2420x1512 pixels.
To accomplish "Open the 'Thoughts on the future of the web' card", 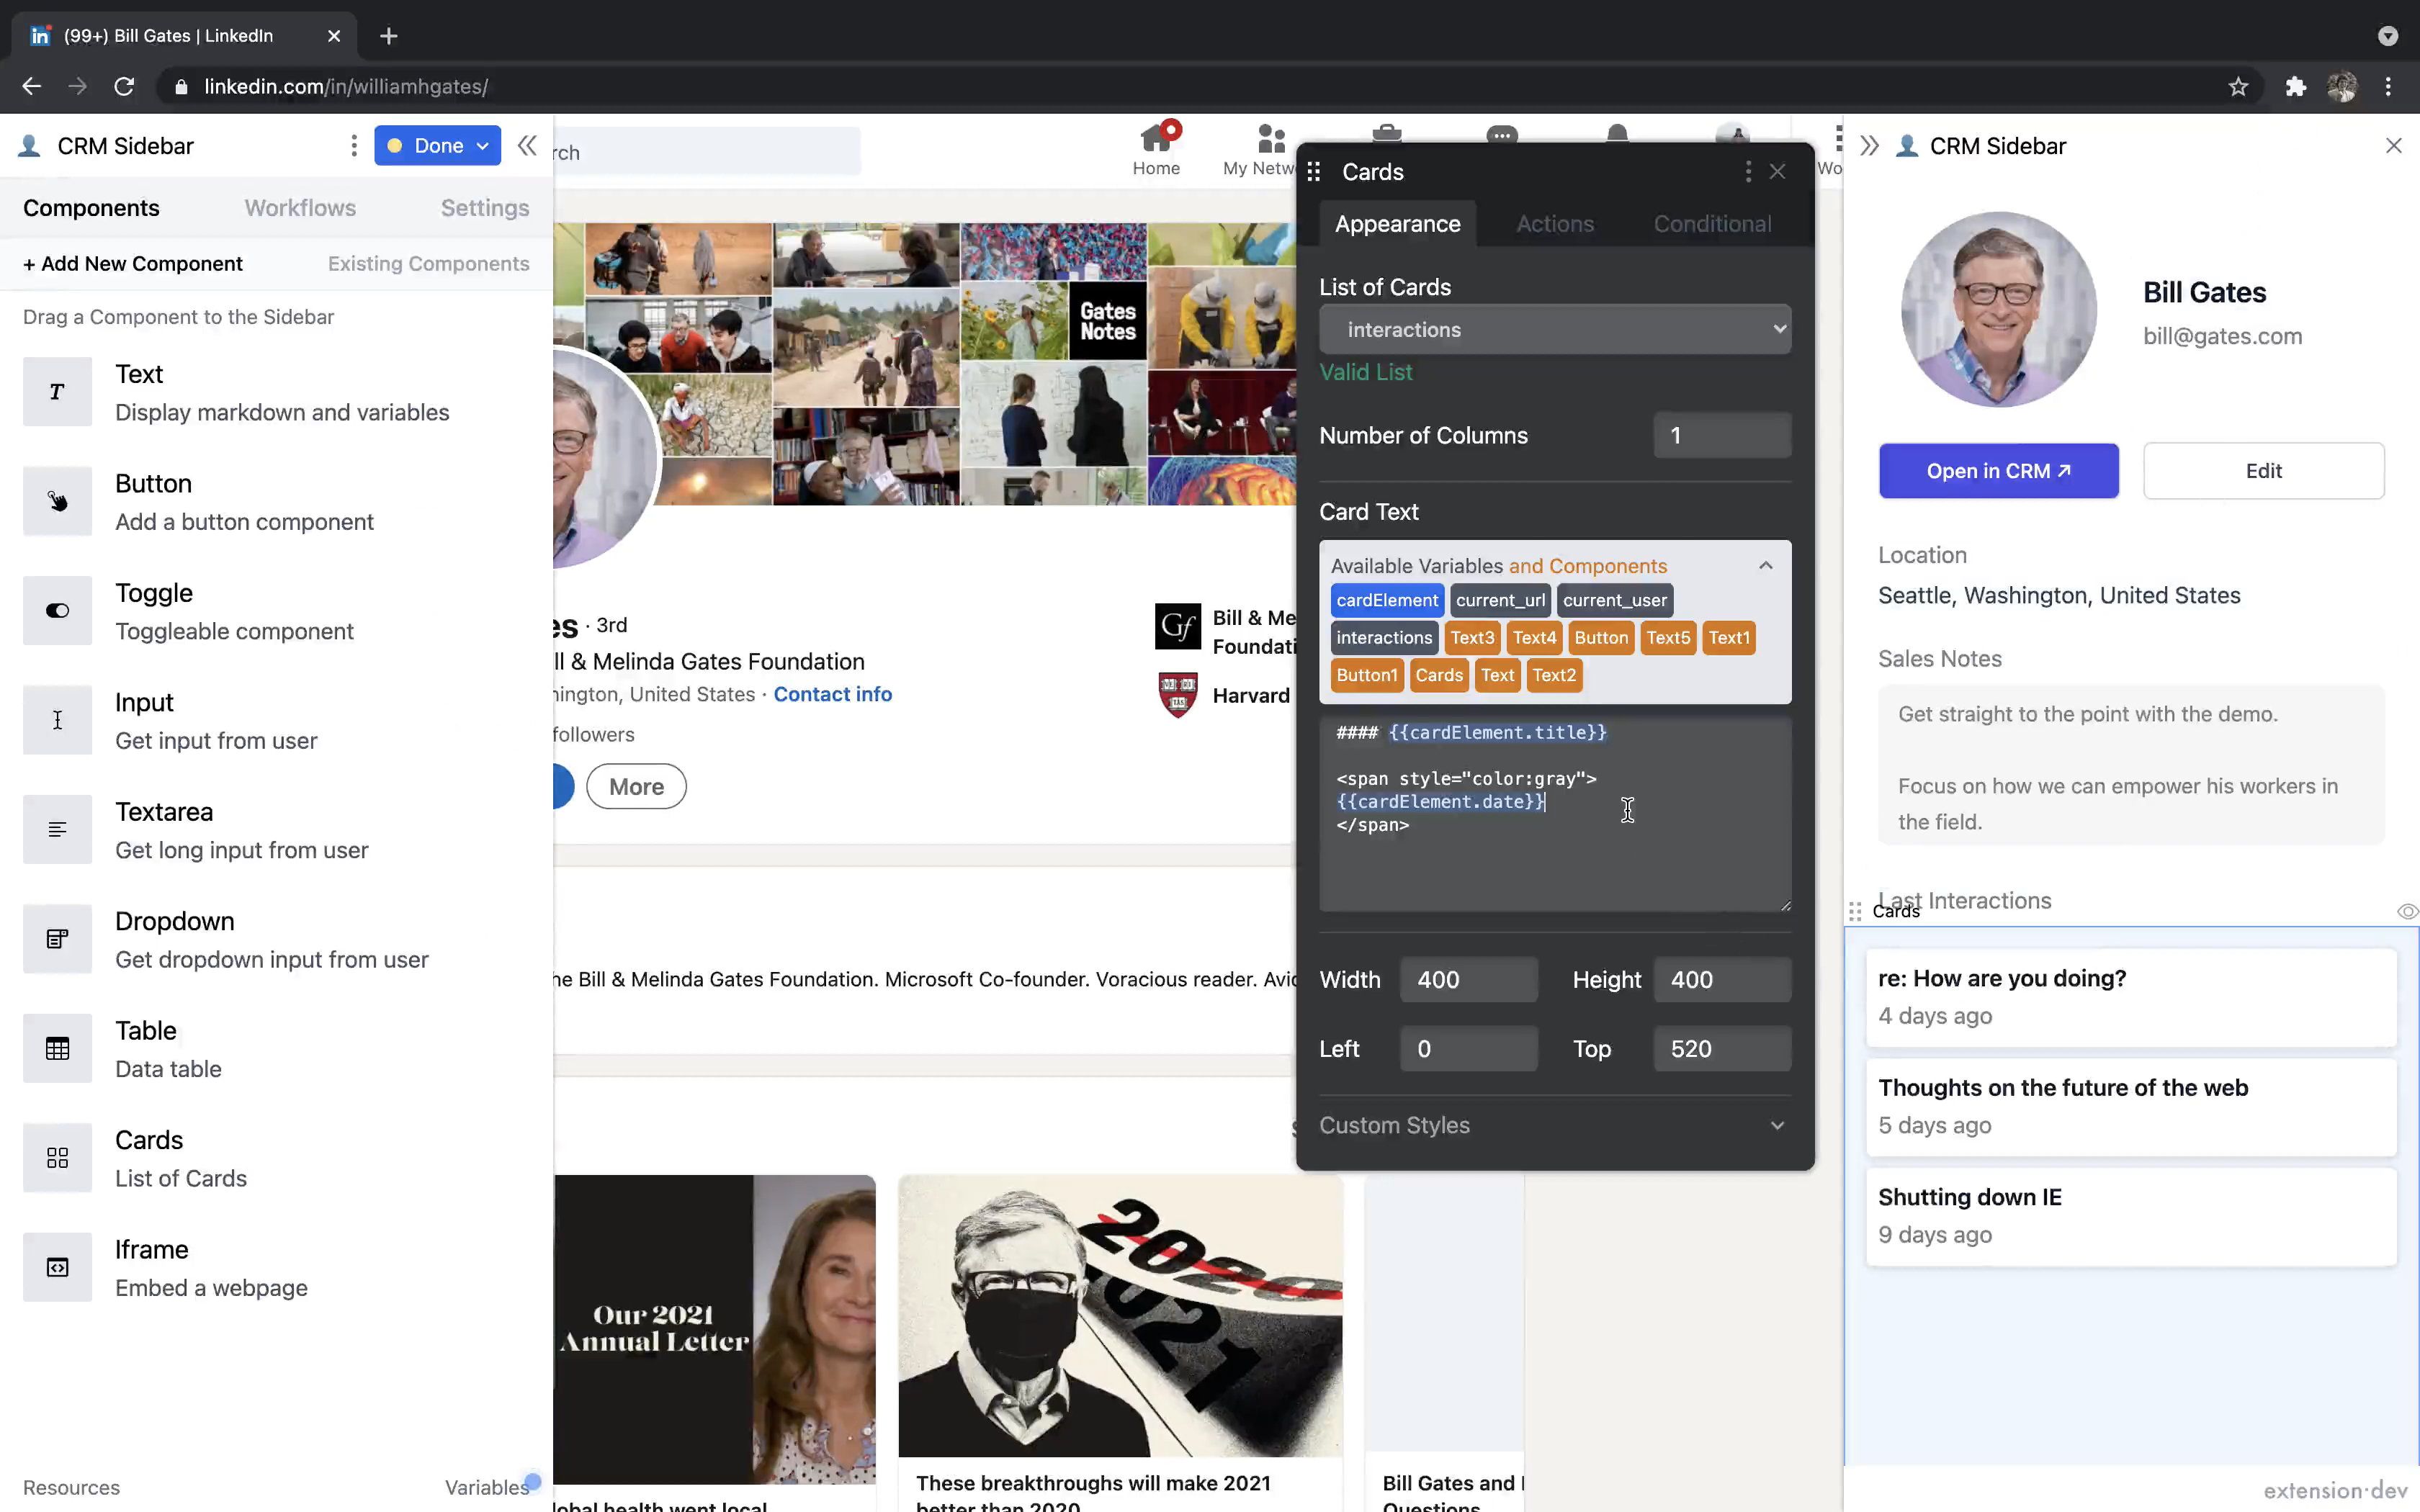I will click(2131, 1107).
